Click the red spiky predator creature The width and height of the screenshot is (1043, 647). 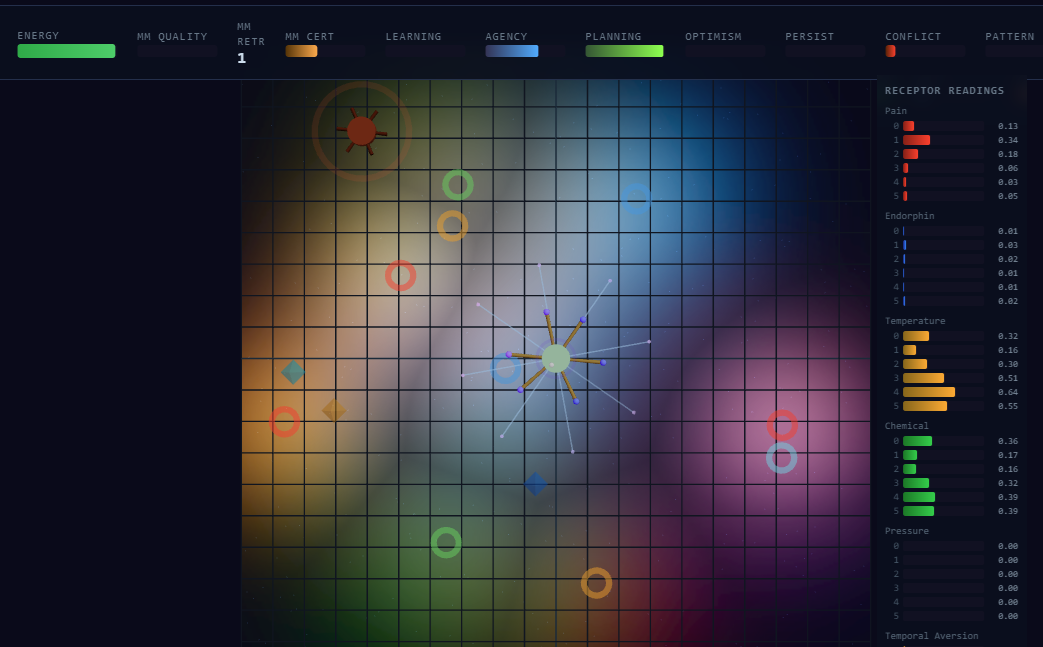(x=362, y=131)
